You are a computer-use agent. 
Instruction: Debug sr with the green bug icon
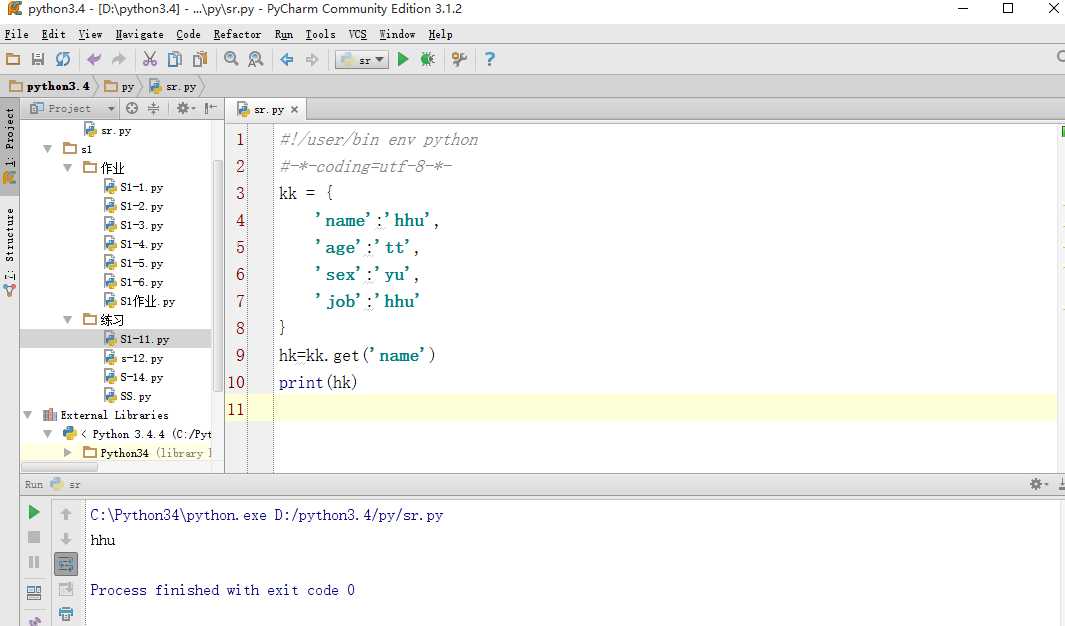click(427, 60)
